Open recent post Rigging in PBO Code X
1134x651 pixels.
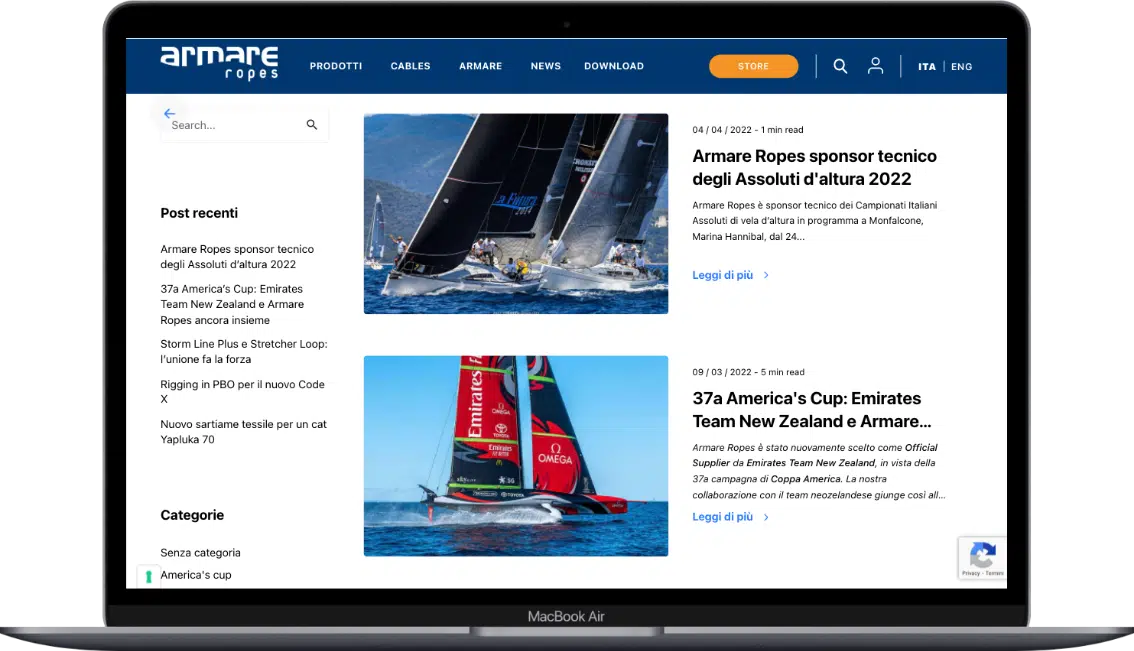pos(242,391)
